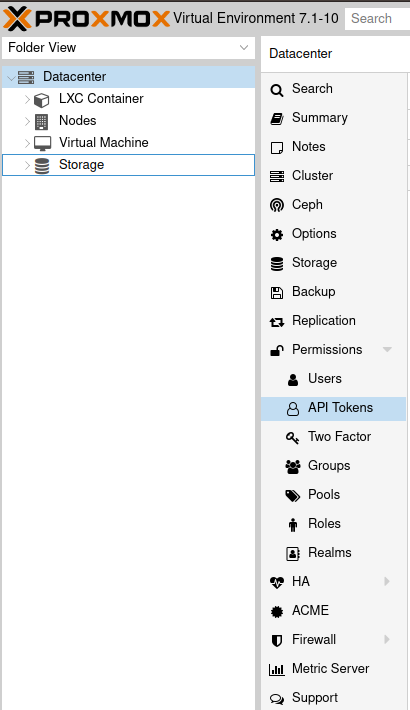Click the Nodes building icon

42,121
